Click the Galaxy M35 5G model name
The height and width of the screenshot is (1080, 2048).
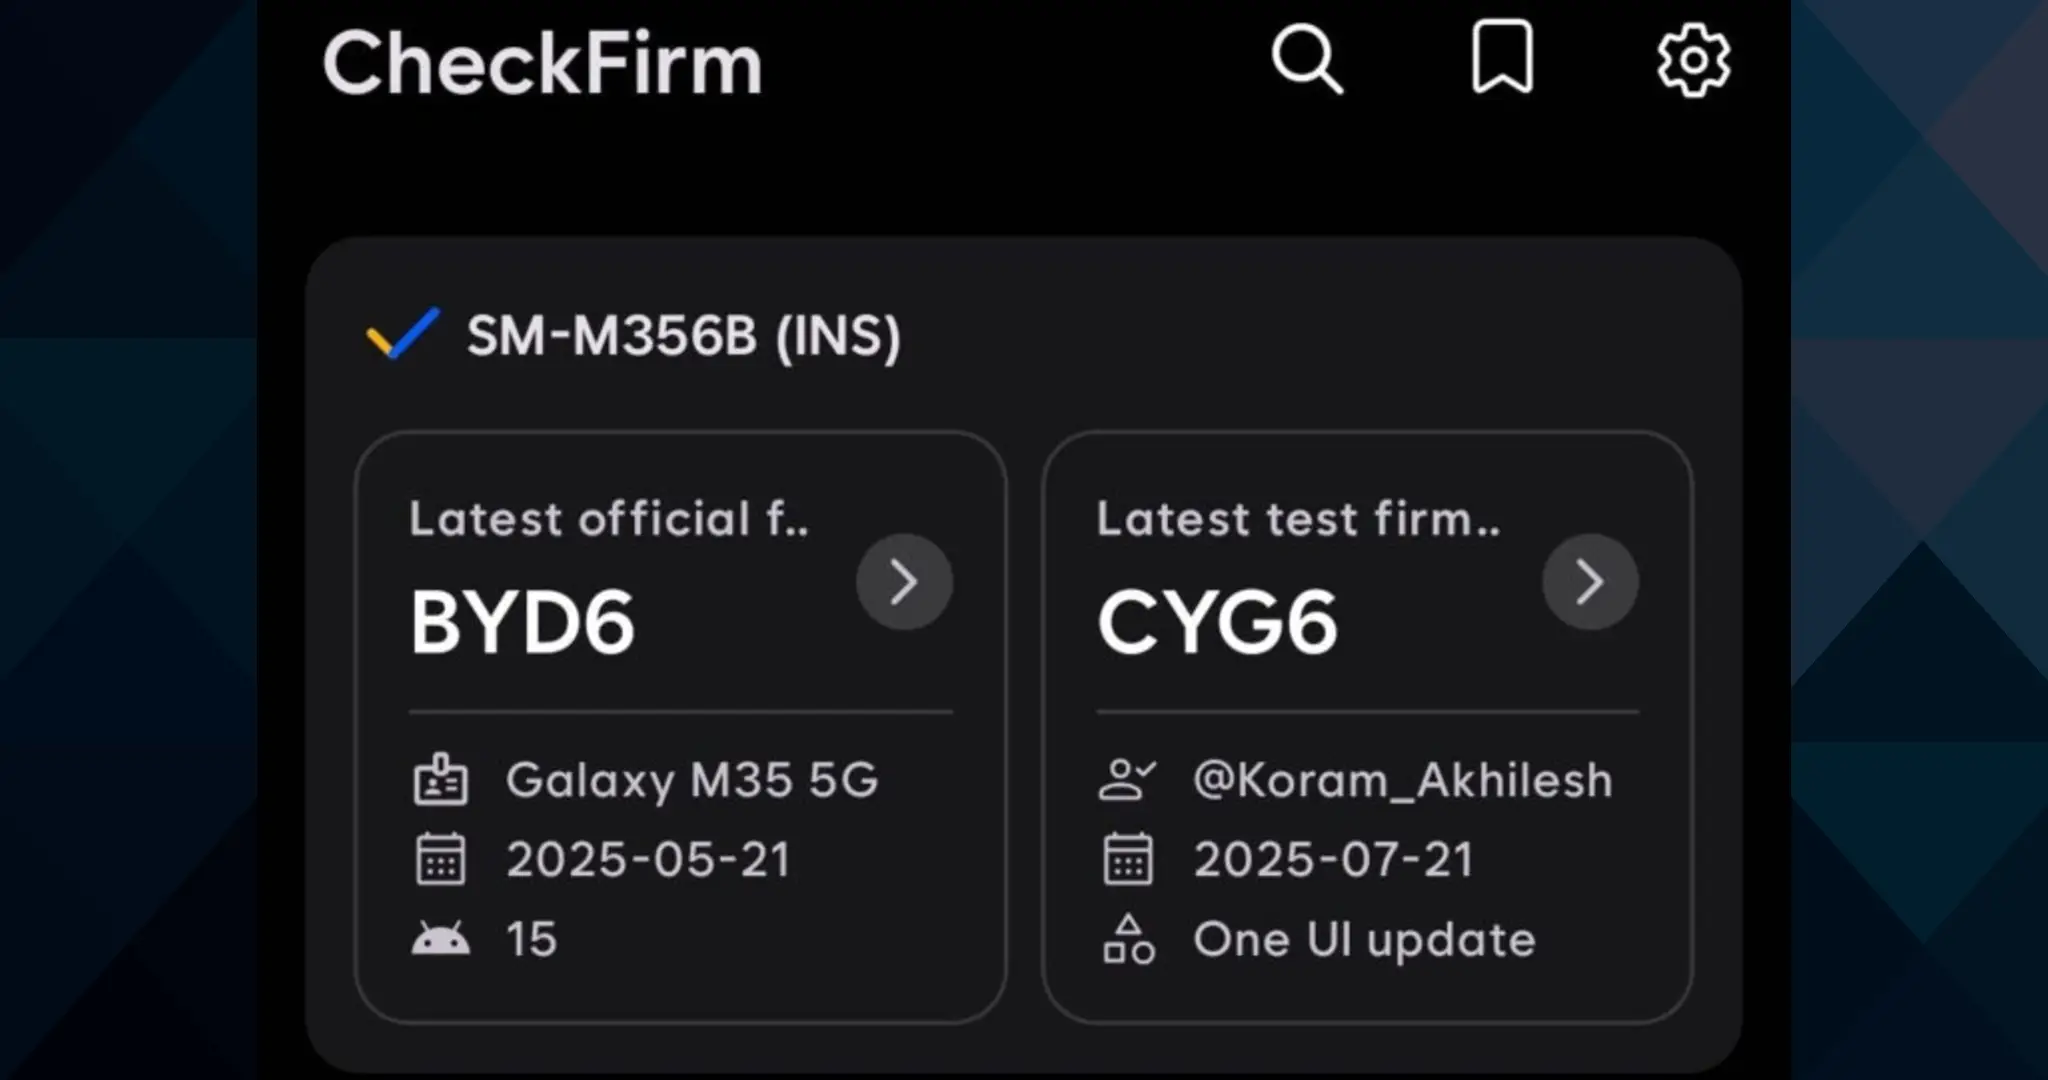tap(692, 780)
